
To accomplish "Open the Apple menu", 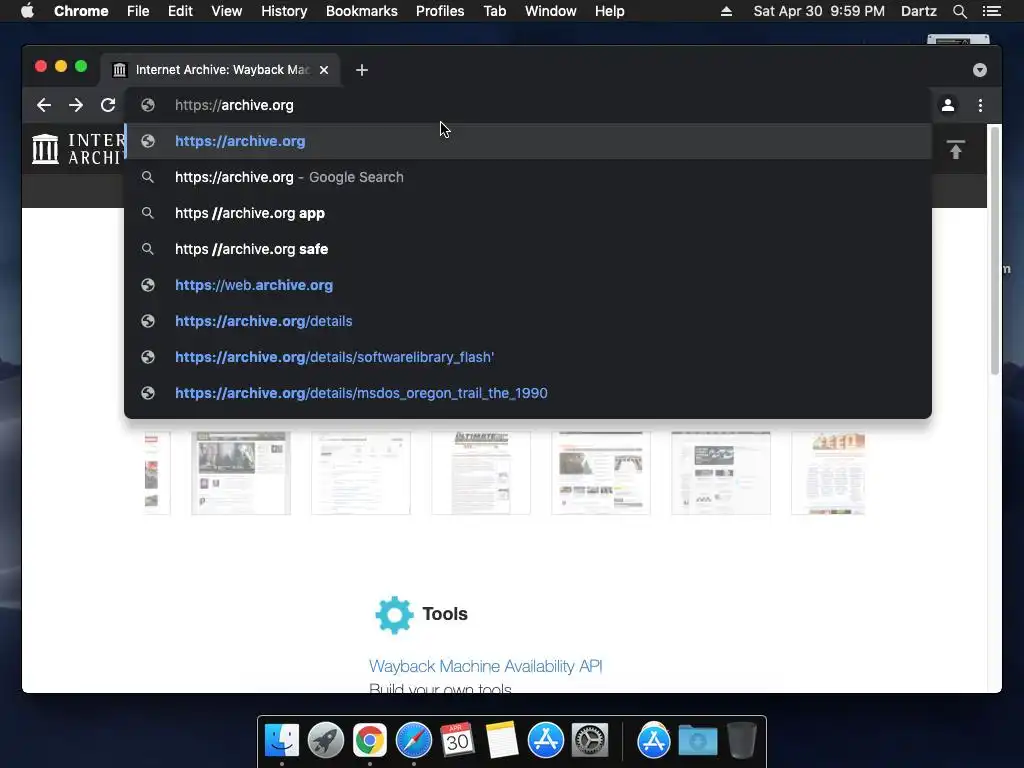I will pos(27,11).
